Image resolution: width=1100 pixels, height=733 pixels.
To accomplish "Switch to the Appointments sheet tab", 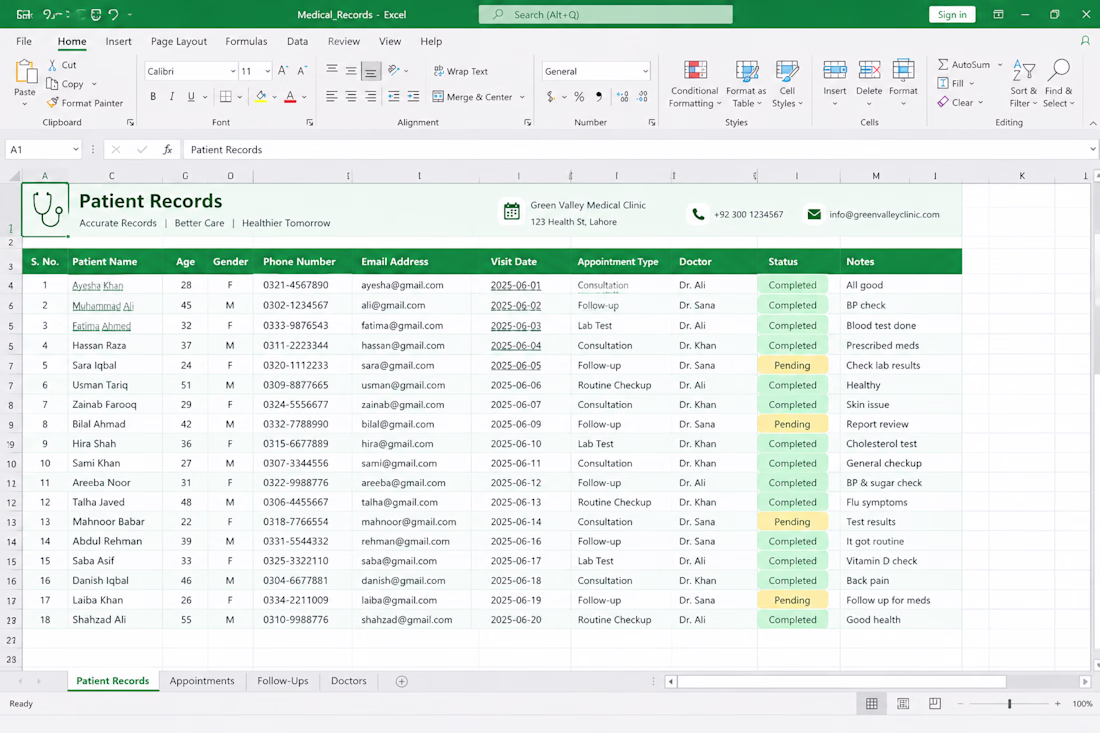I will (202, 681).
